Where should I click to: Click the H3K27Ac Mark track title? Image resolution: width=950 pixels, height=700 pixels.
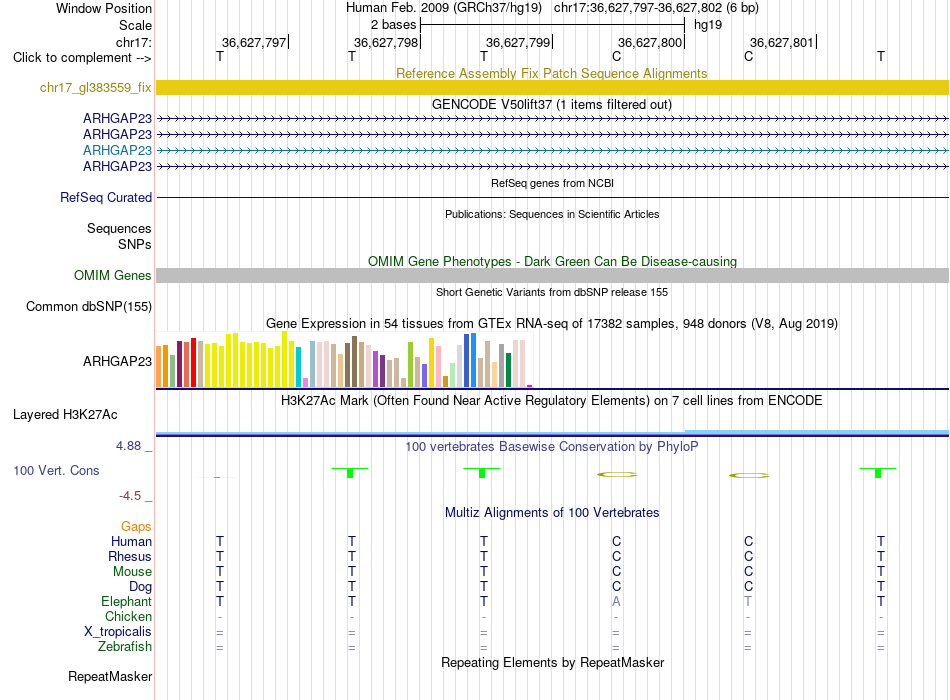(552, 401)
